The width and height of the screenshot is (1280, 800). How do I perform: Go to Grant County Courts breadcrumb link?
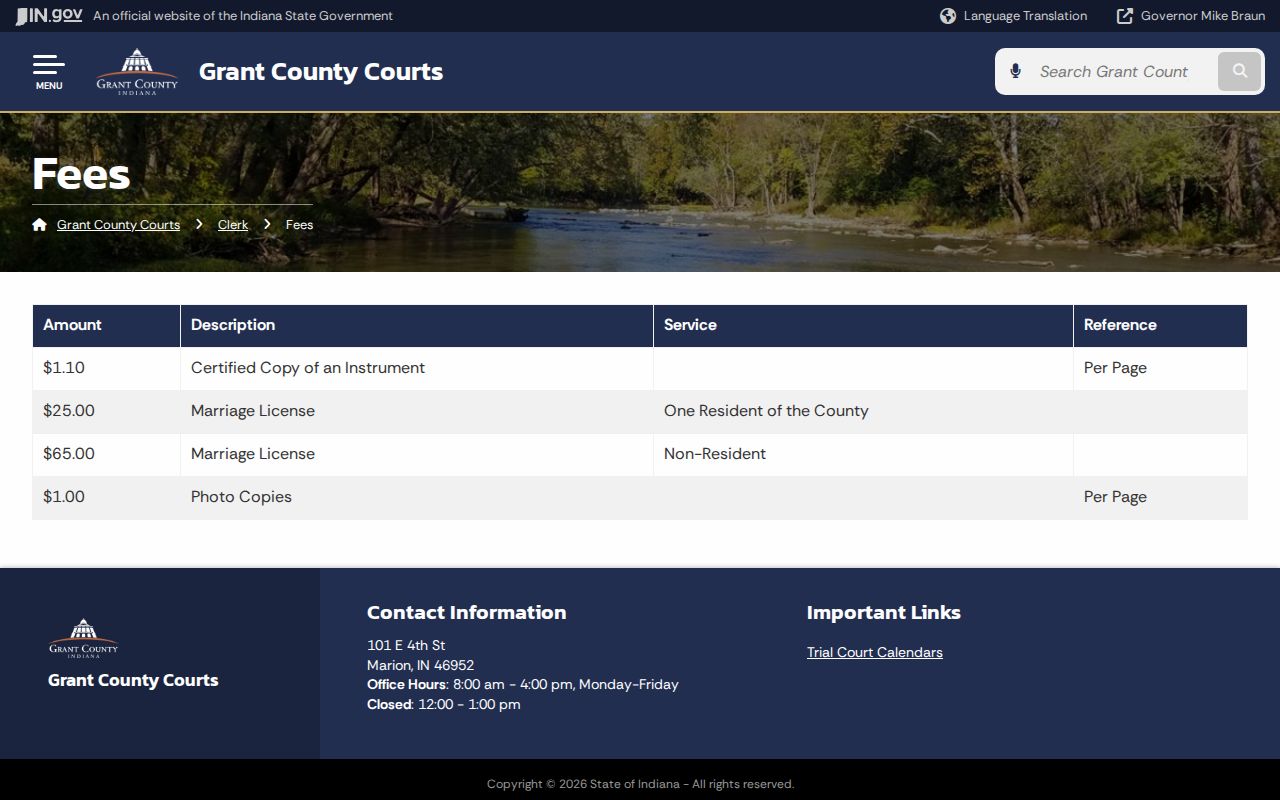click(118, 225)
